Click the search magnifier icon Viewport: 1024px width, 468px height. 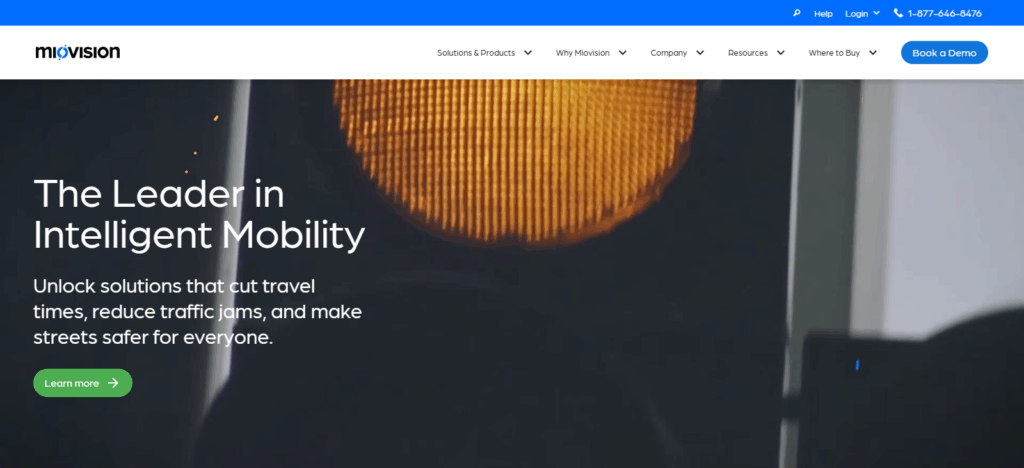coord(796,13)
